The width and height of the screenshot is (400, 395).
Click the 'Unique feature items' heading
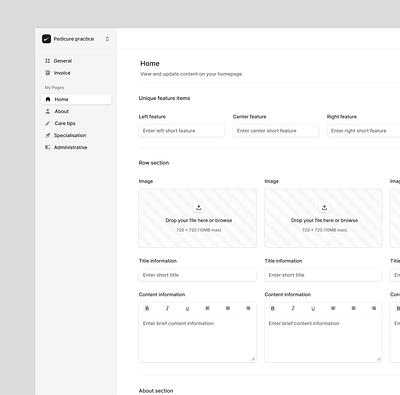coord(164,98)
